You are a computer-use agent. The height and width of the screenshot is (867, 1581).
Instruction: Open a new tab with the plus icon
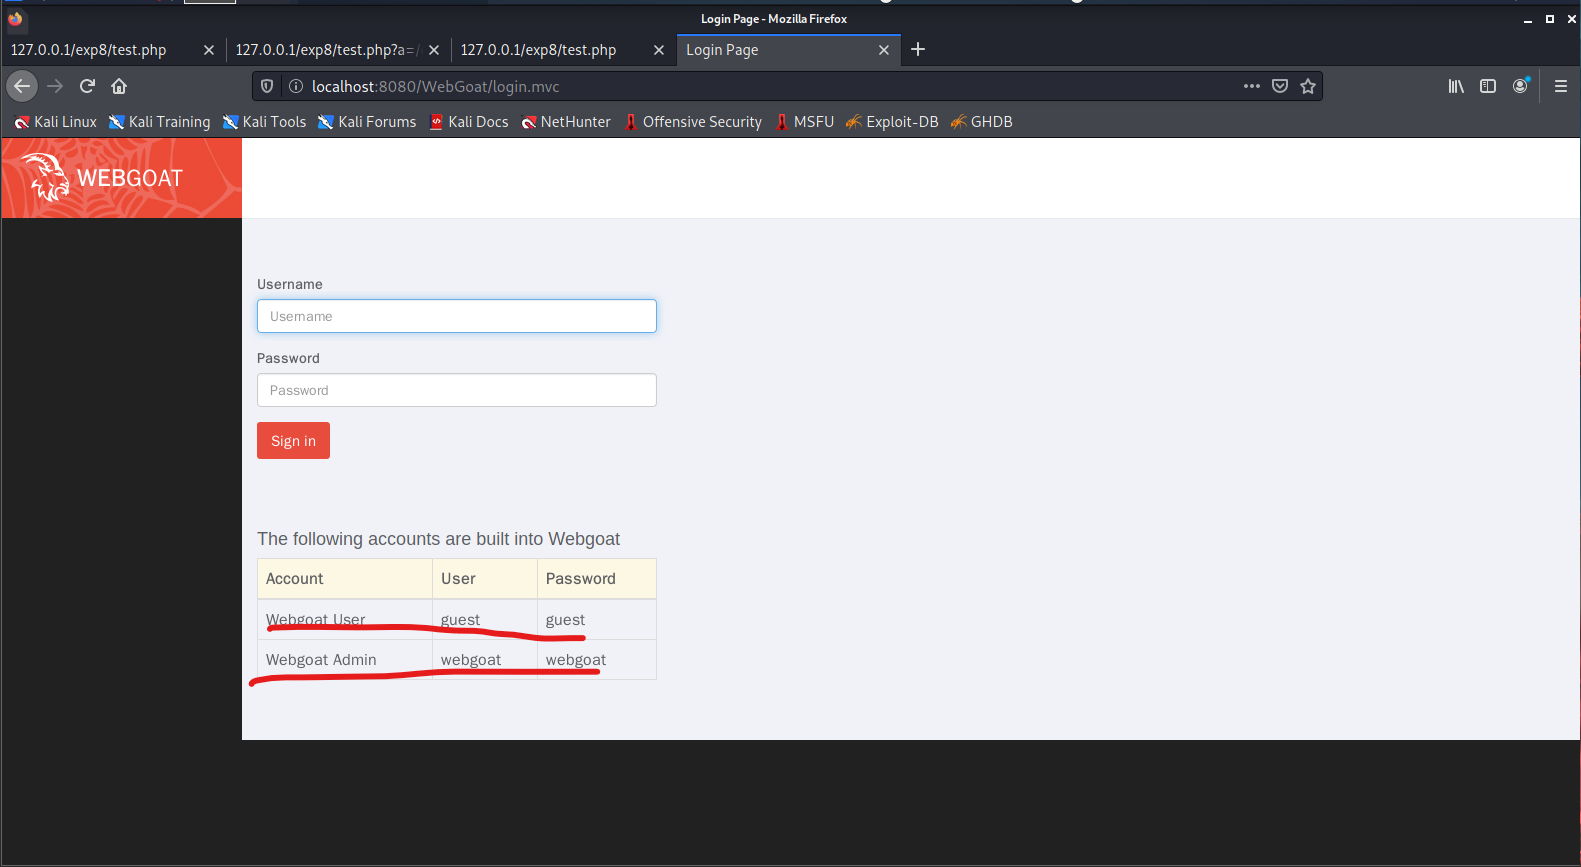(x=918, y=49)
